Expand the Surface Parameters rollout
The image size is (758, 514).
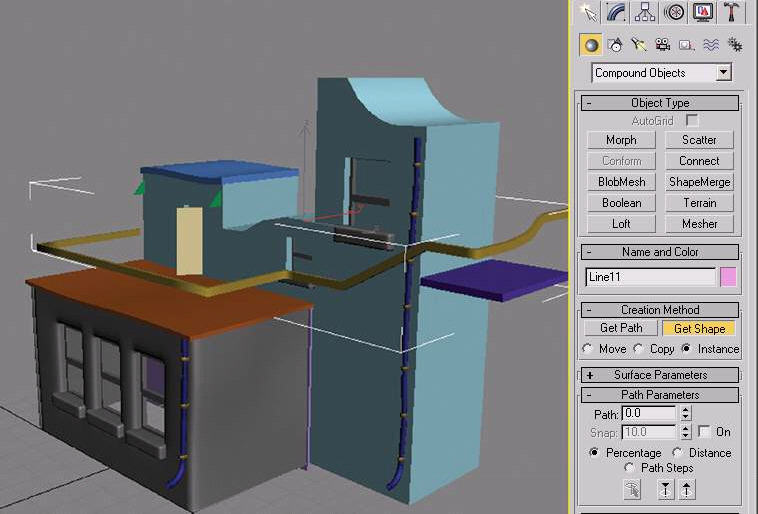[589, 375]
